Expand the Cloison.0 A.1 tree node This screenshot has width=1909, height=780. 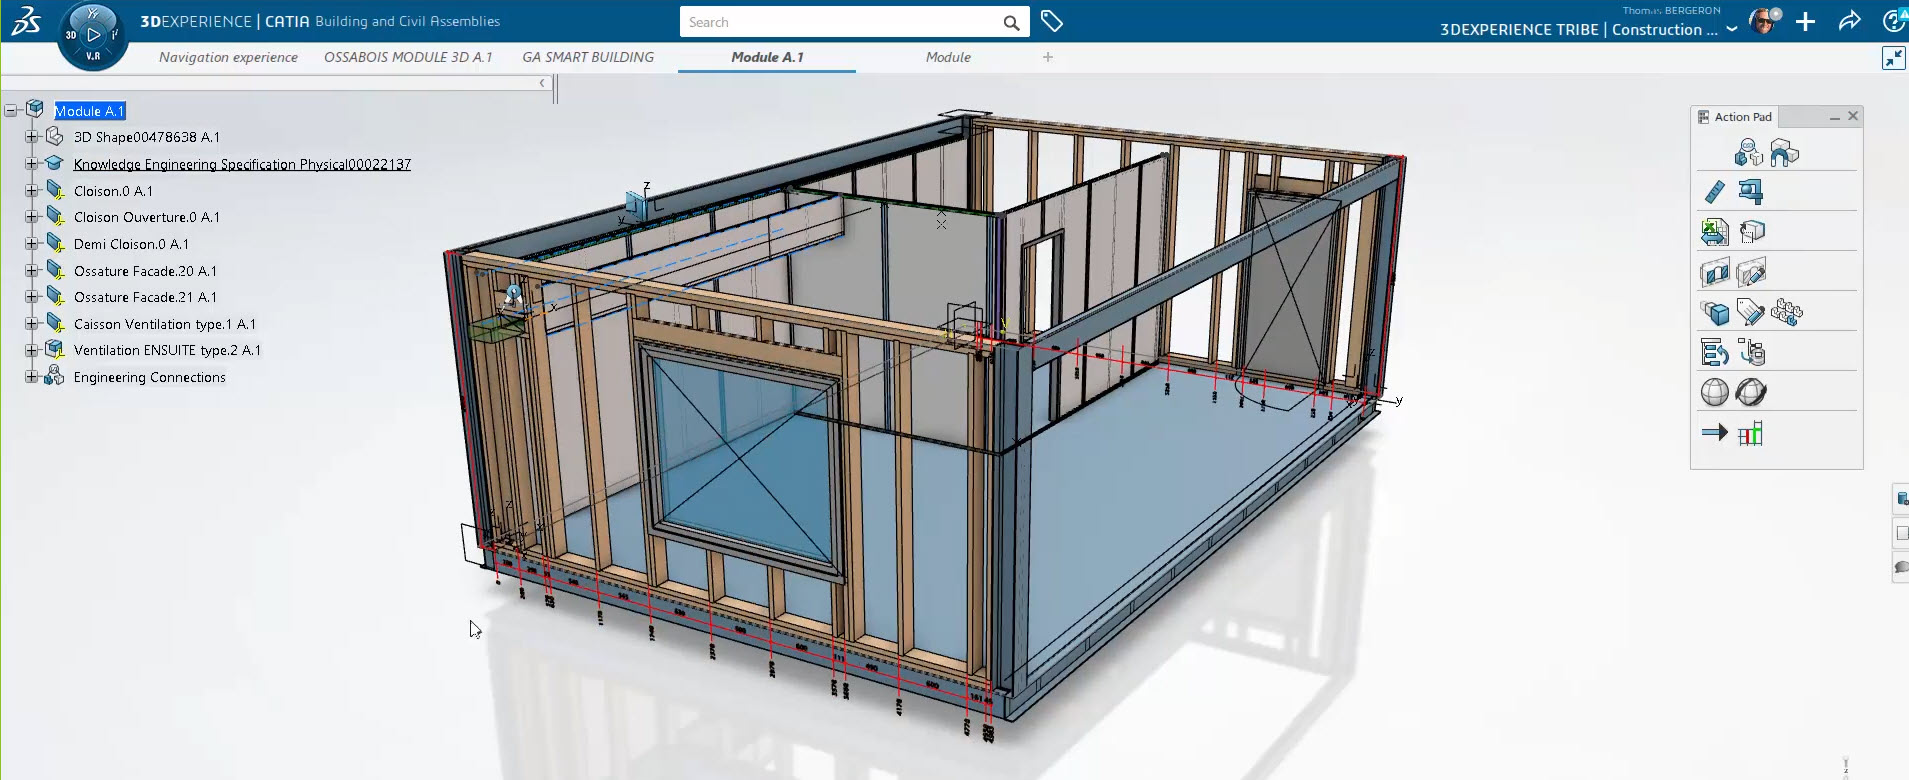(x=31, y=190)
